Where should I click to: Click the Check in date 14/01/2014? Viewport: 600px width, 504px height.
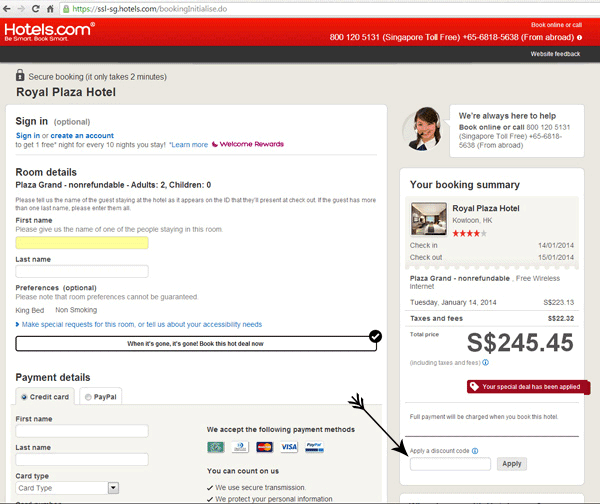coord(556,245)
